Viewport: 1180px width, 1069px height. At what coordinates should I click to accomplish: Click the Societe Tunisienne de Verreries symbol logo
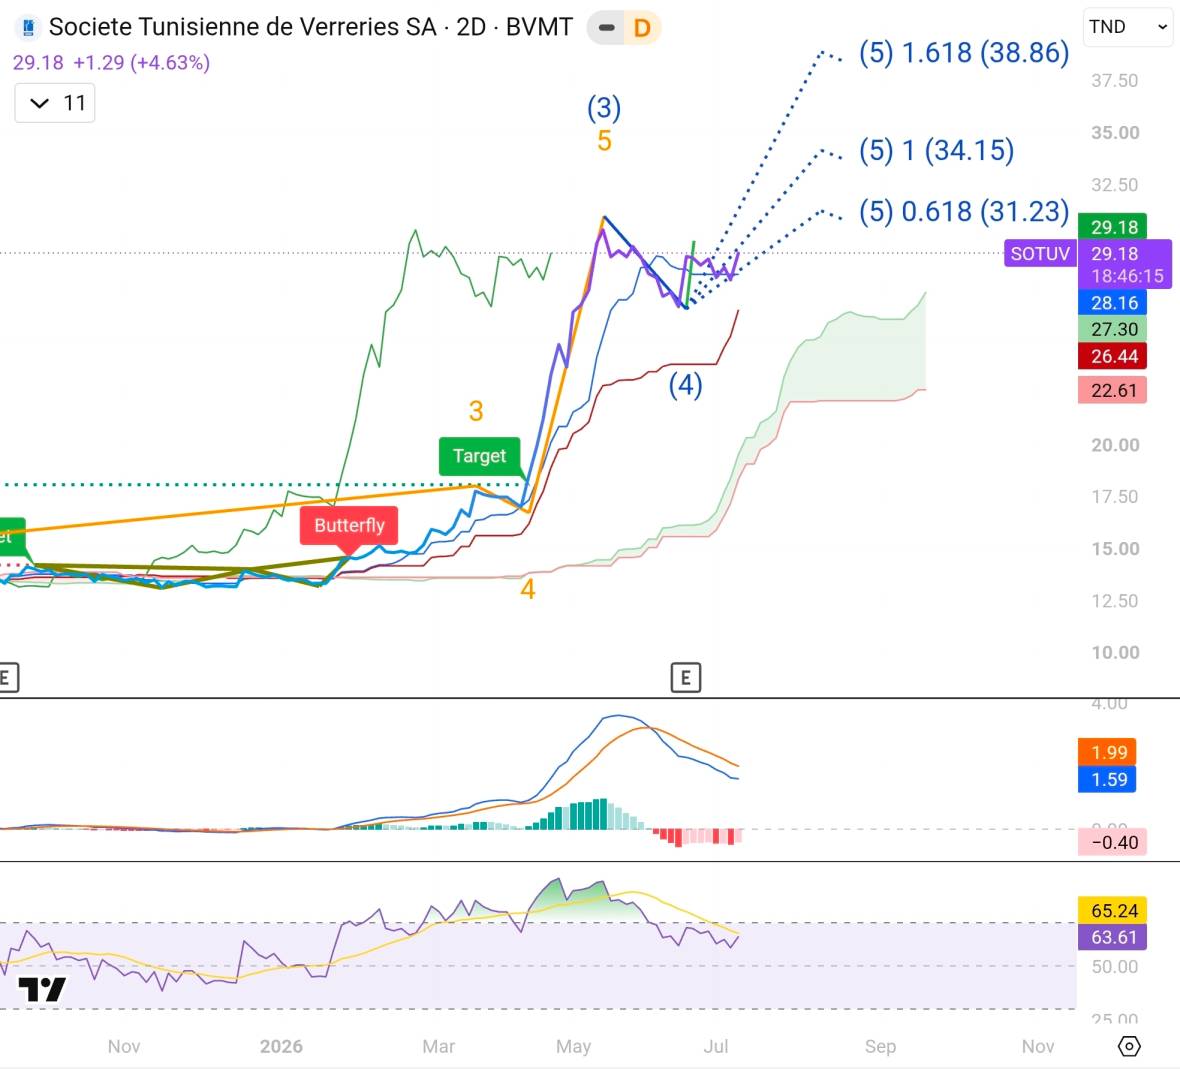(x=28, y=28)
